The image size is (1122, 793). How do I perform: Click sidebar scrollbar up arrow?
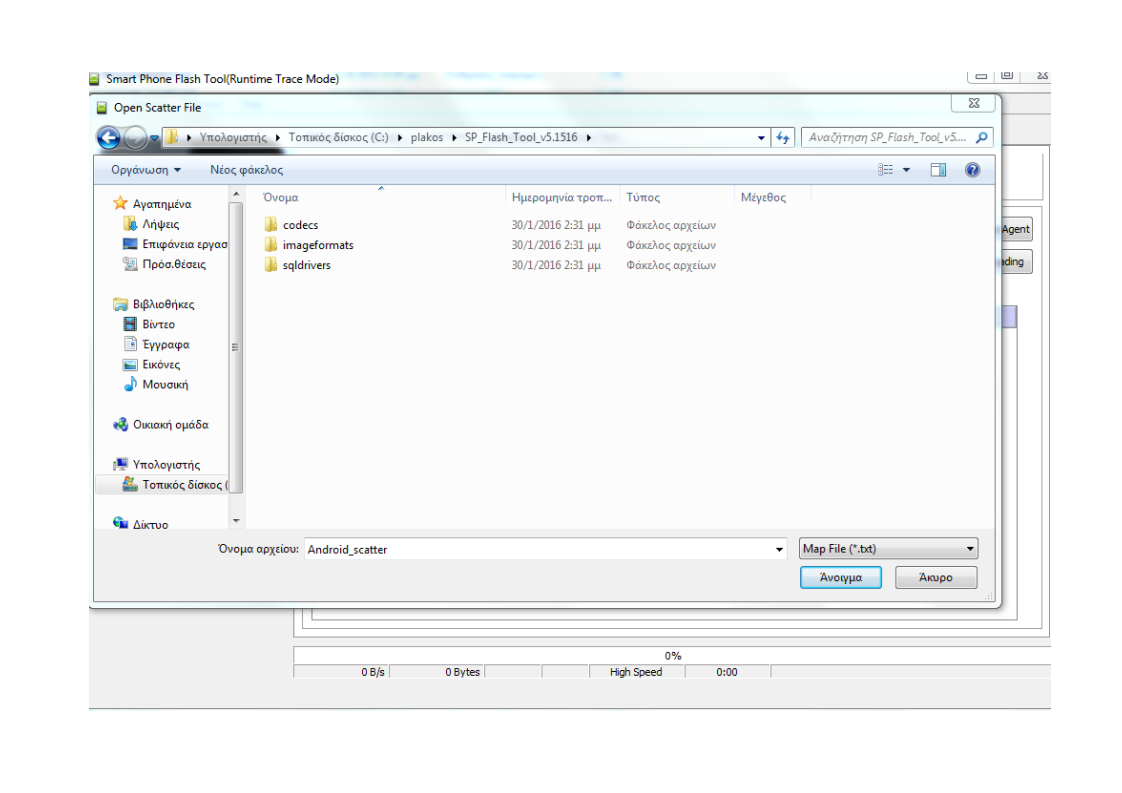coord(236,194)
